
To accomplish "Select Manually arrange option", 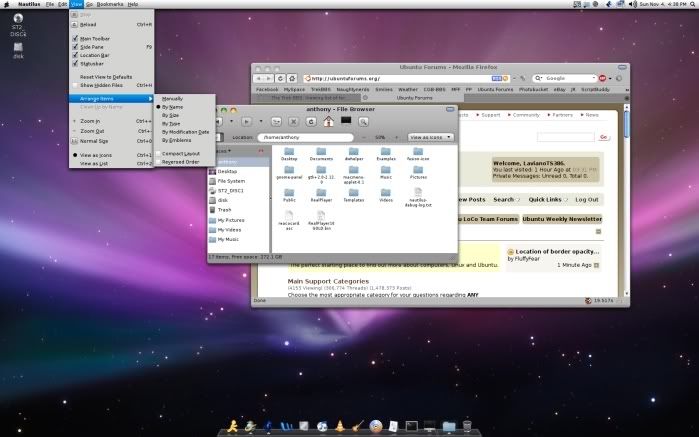I will (172, 99).
